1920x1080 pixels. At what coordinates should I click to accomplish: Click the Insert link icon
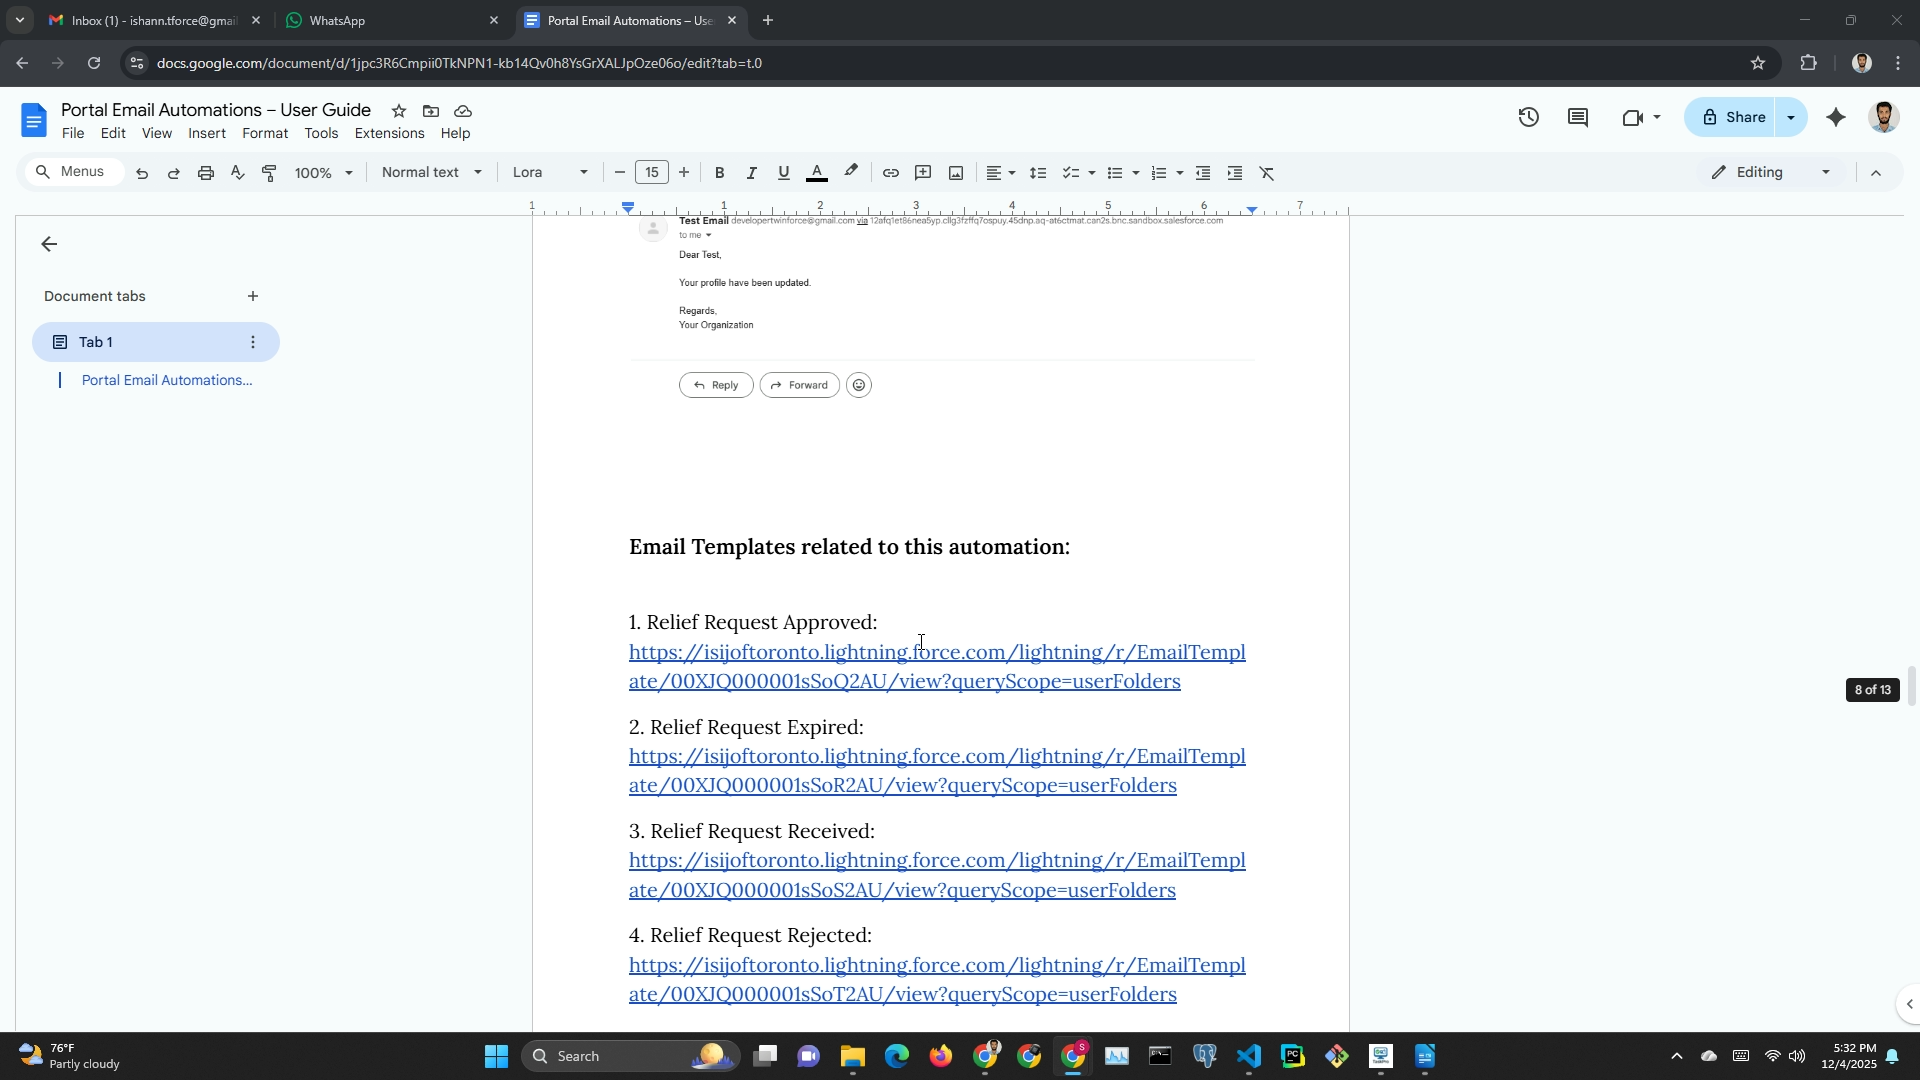tap(890, 173)
